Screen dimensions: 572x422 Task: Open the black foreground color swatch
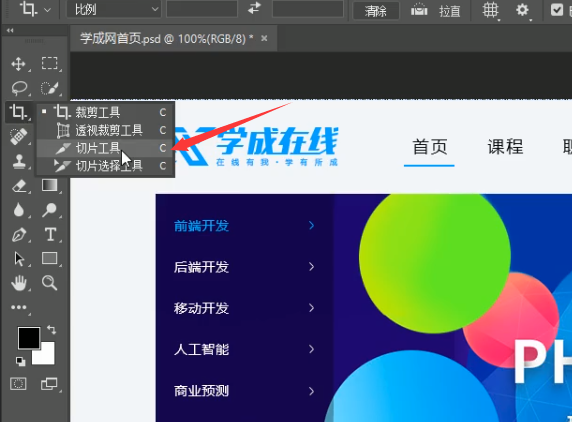29,338
